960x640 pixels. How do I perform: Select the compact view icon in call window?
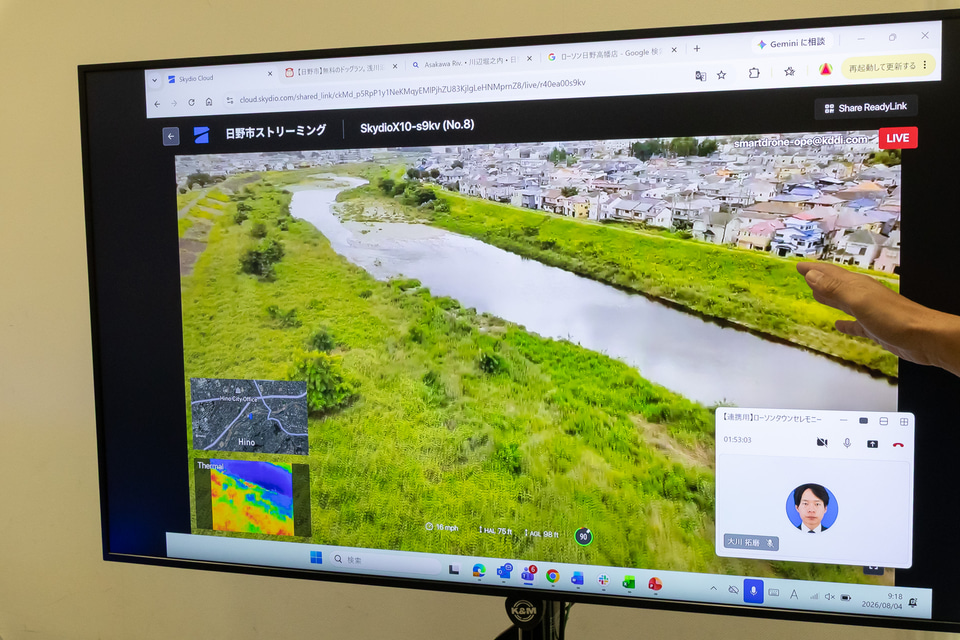pyautogui.click(x=863, y=421)
